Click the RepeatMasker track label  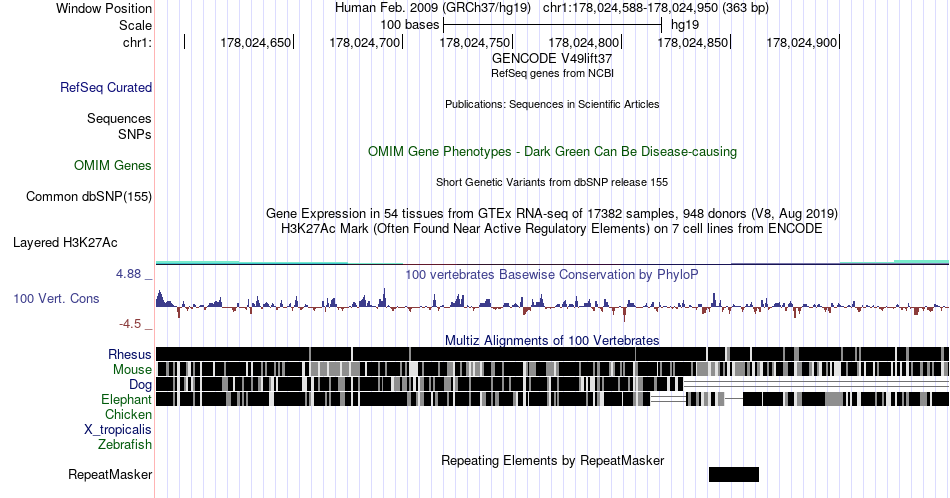click(110, 474)
